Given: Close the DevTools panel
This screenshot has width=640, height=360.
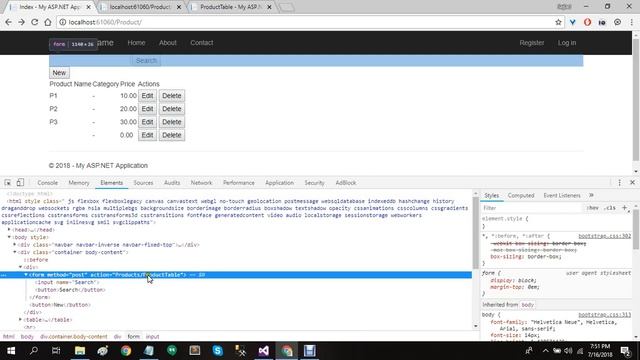Looking at the screenshot, I should pyautogui.click(x=632, y=182).
